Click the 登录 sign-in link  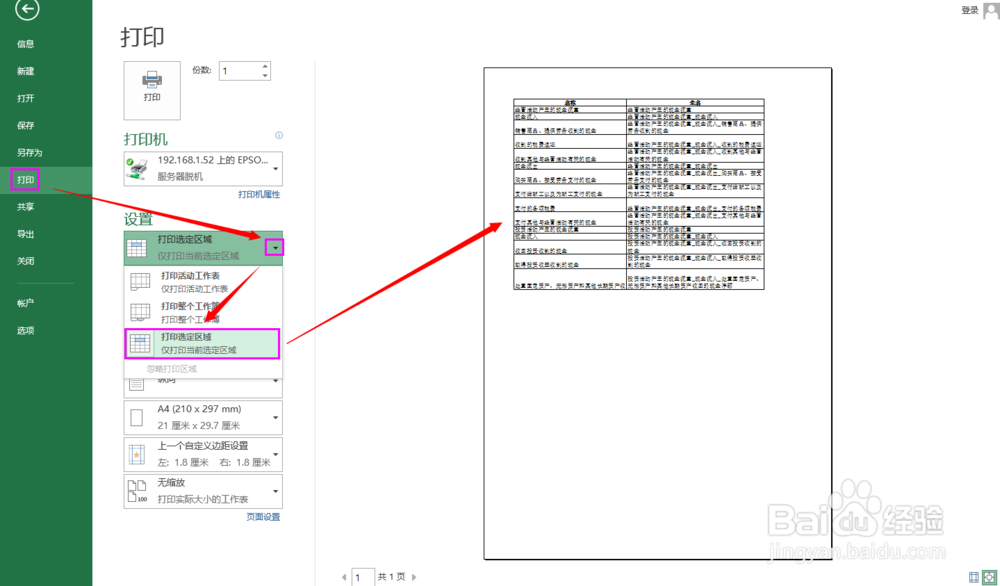[x=970, y=10]
